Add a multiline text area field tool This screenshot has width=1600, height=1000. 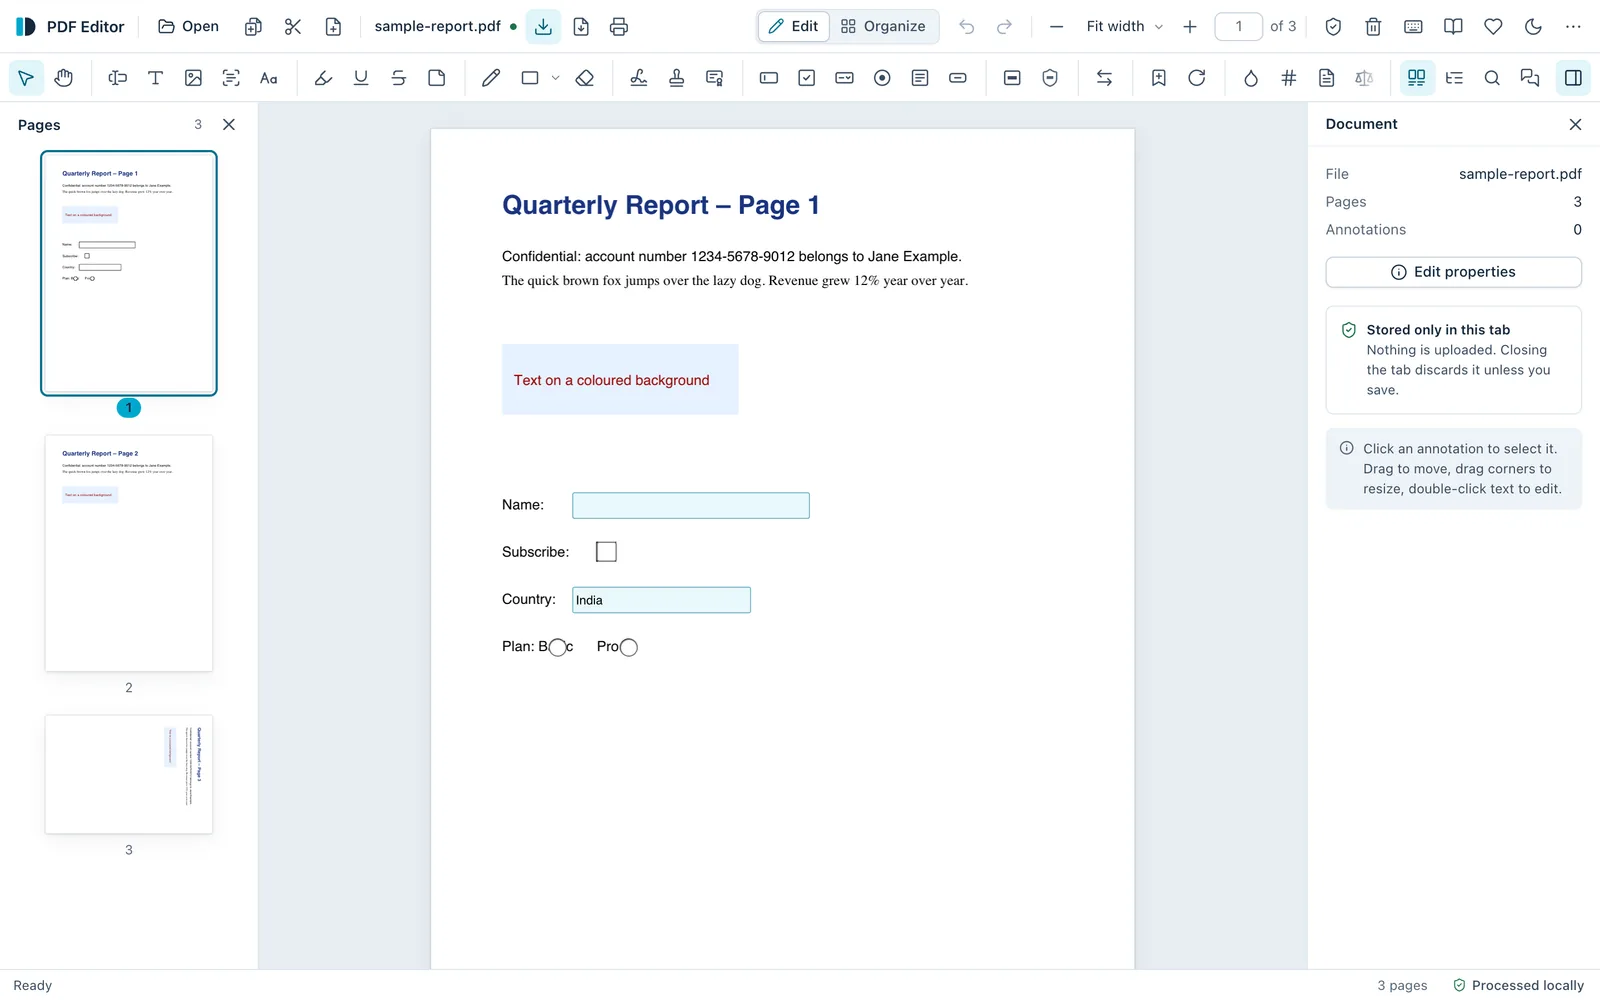click(920, 78)
